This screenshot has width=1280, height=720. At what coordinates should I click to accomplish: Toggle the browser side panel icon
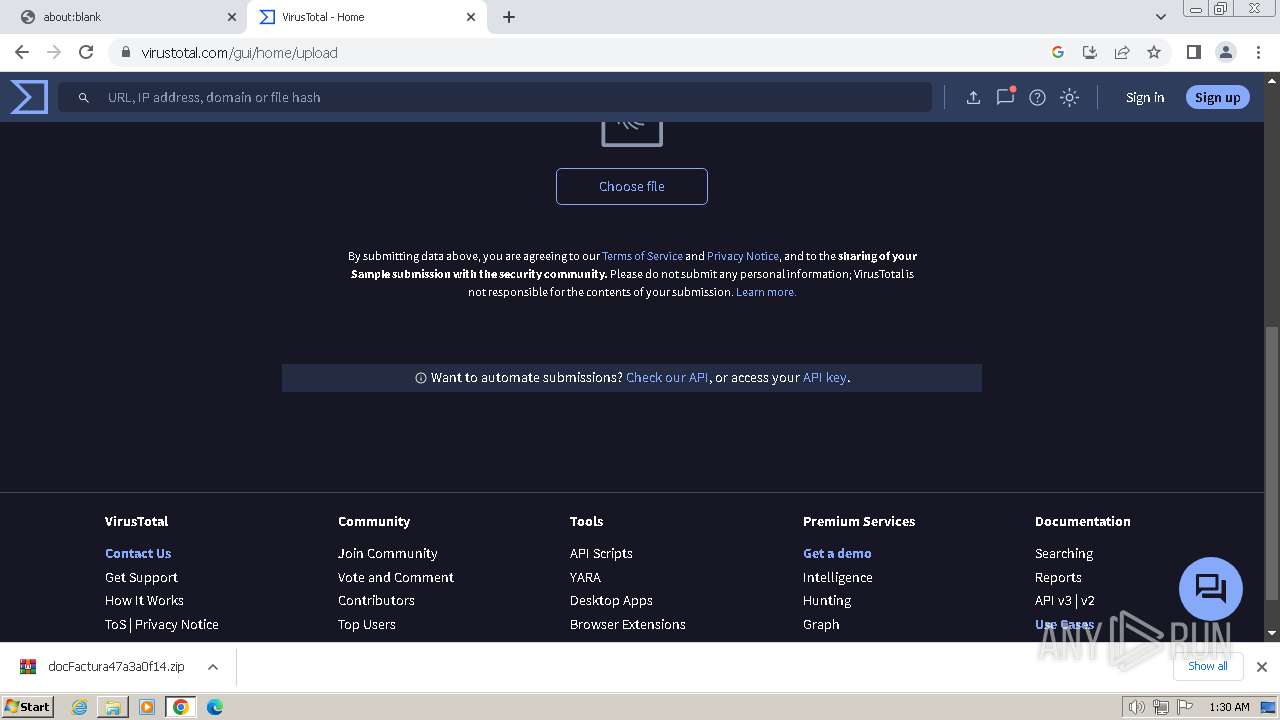pyautogui.click(x=1193, y=52)
